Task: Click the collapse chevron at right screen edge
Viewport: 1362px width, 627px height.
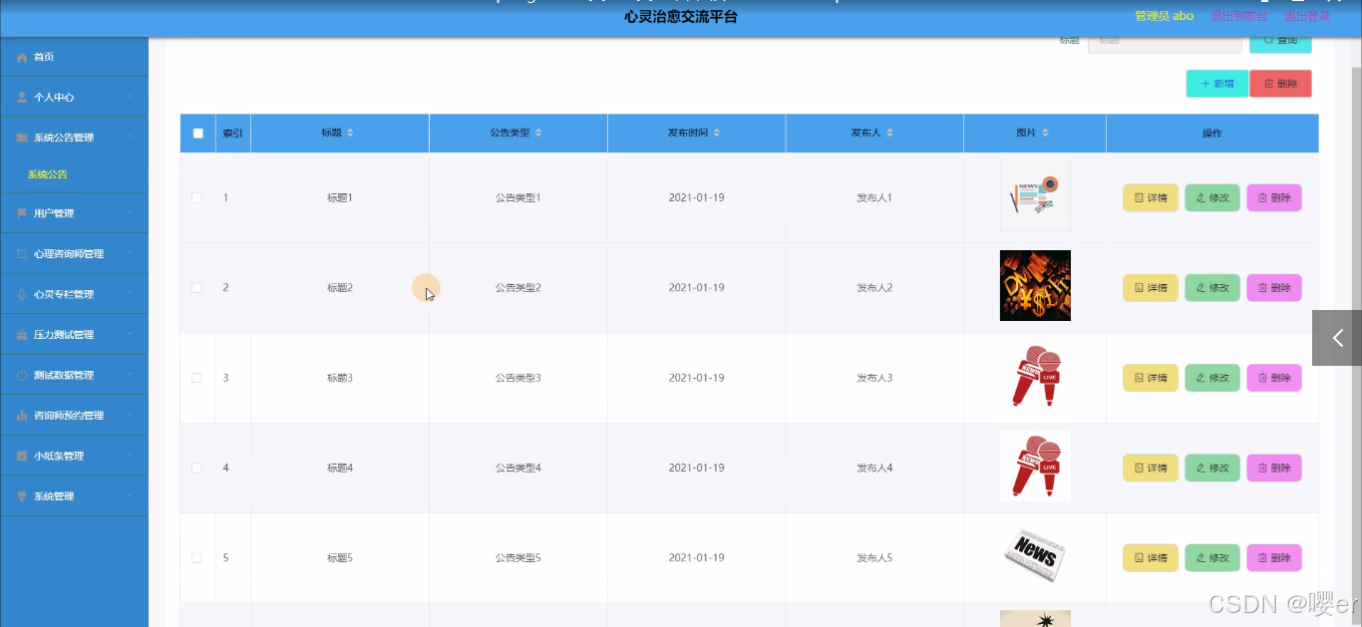Action: pyautogui.click(x=1336, y=337)
